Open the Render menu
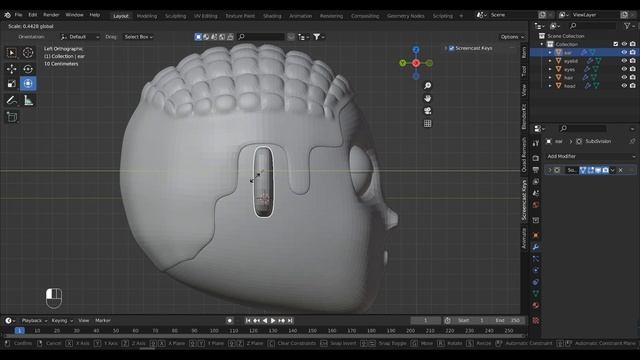Image resolution: width=640 pixels, height=360 pixels. click(51, 15)
